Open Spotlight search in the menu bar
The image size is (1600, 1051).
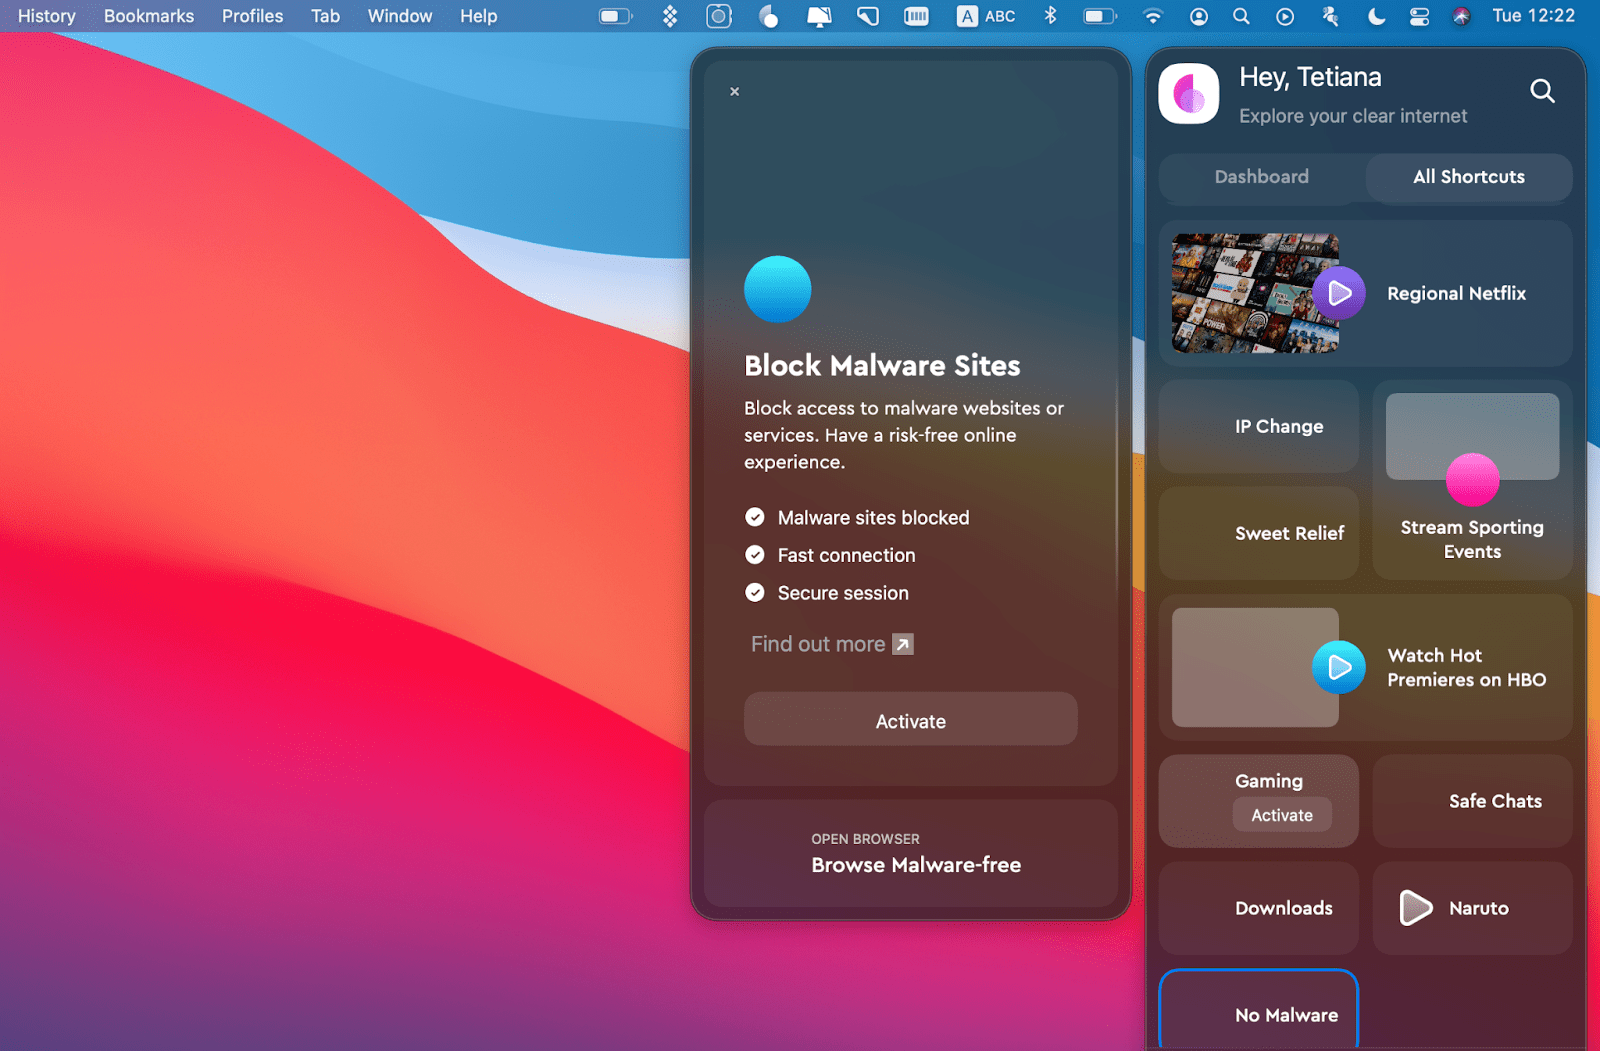pyautogui.click(x=1241, y=16)
